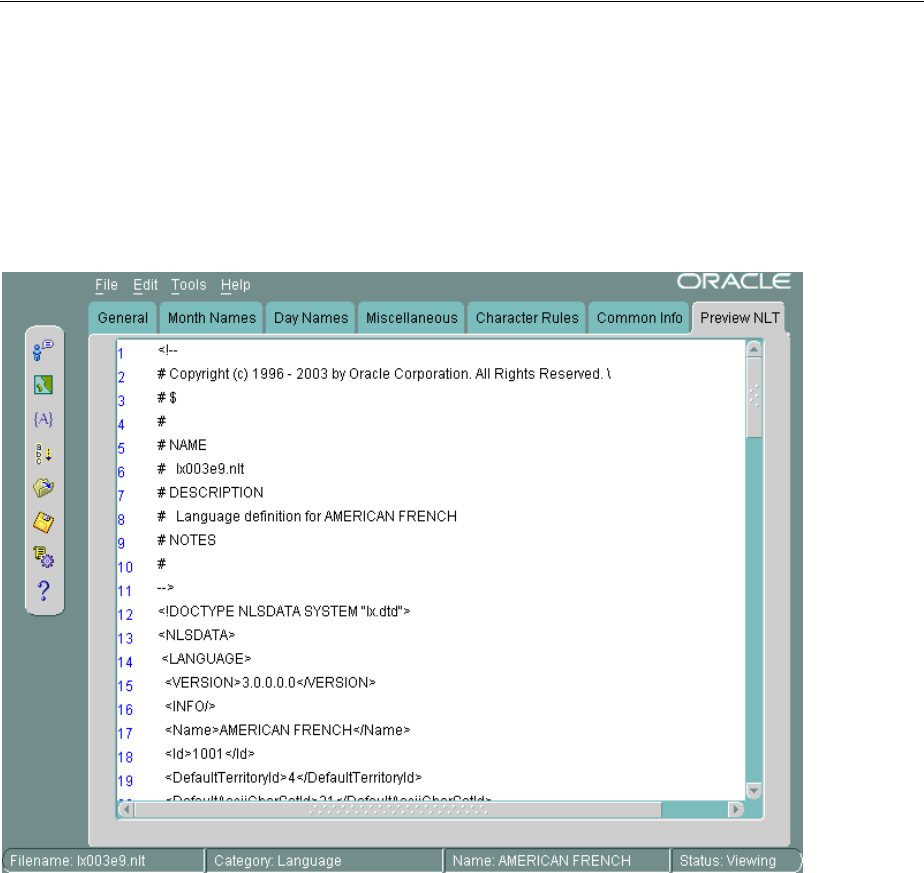Image resolution: width=924 pixels, height=873 pixels.
Task: Click the '<DefaultTerritoryId>4' line
Action: 293,778
